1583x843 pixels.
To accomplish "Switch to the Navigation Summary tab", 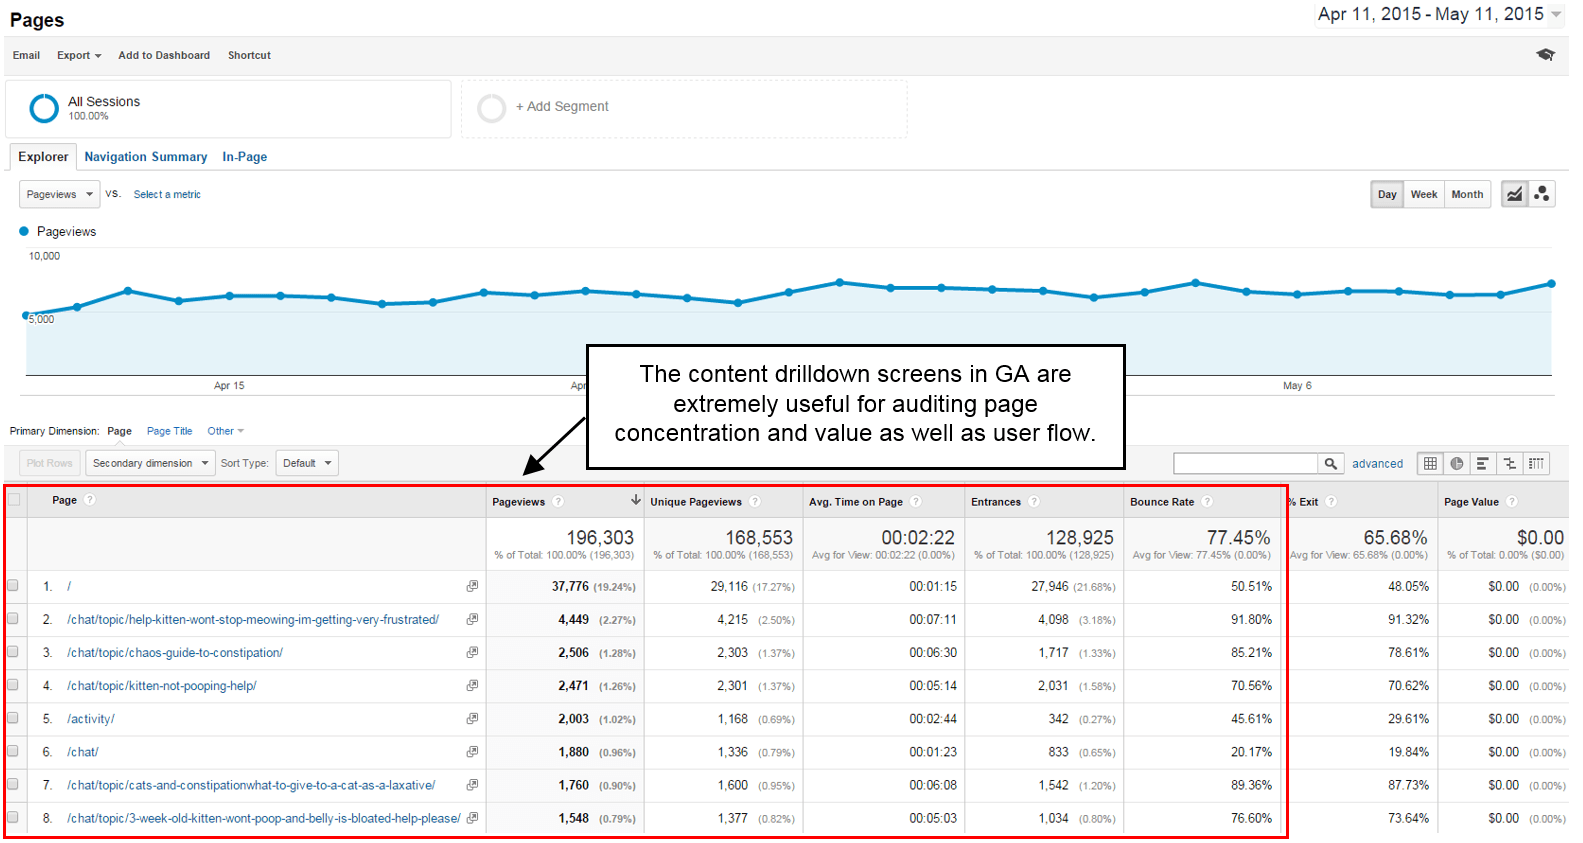I will [x=146, y=157].
